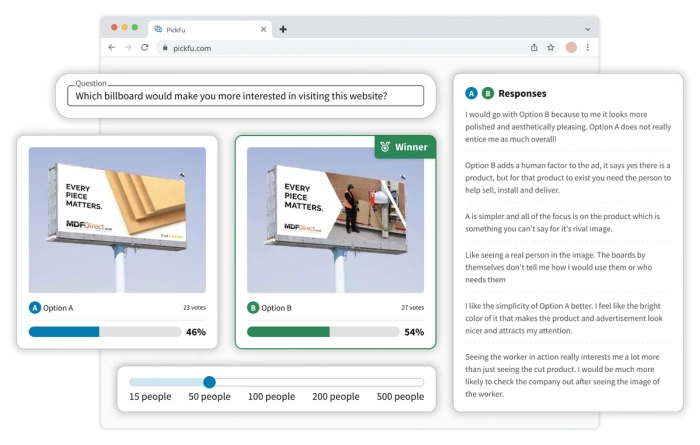Click the red window close button
Screen dimensions: 700x445
114,27
